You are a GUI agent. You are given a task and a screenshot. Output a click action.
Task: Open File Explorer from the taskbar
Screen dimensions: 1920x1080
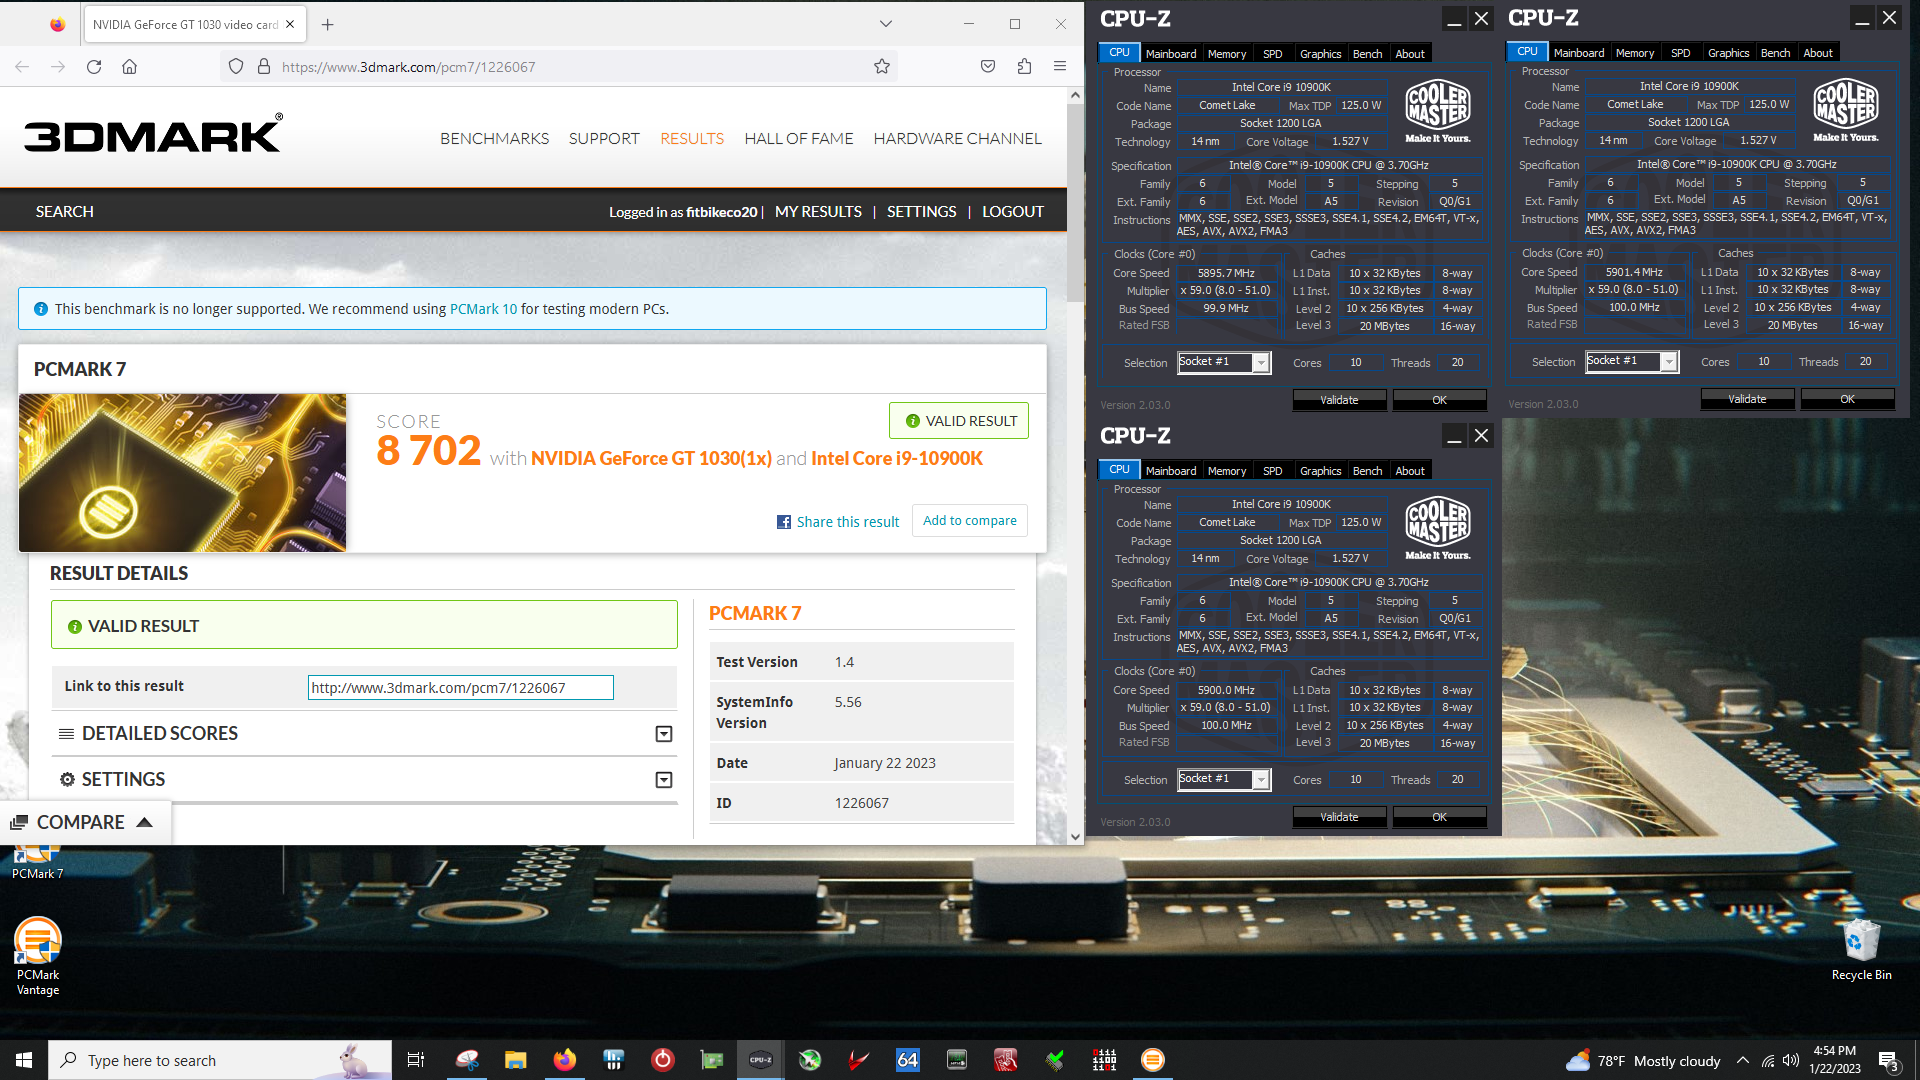pyautogui.click(x=515, y=1060)
